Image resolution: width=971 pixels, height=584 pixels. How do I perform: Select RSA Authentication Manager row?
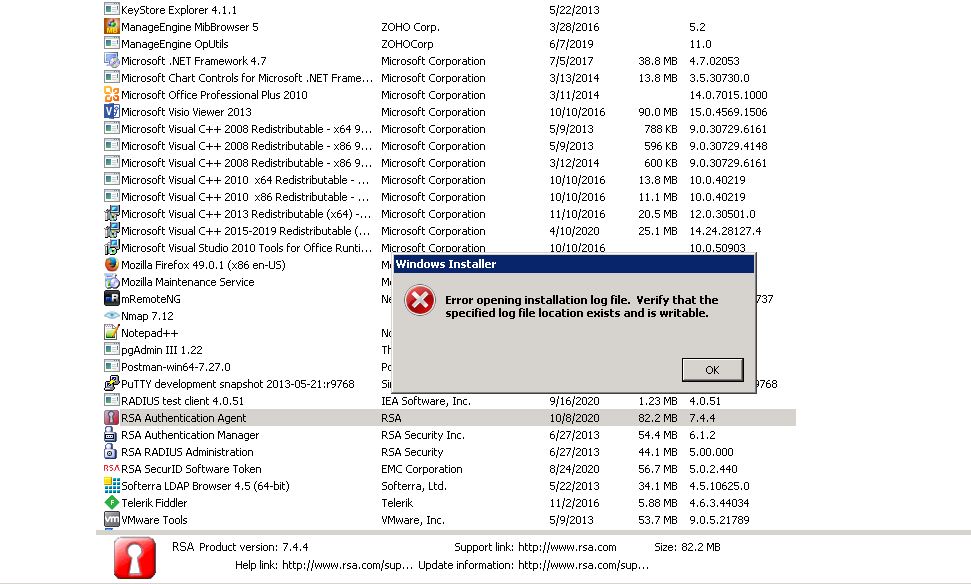(190, 435)
